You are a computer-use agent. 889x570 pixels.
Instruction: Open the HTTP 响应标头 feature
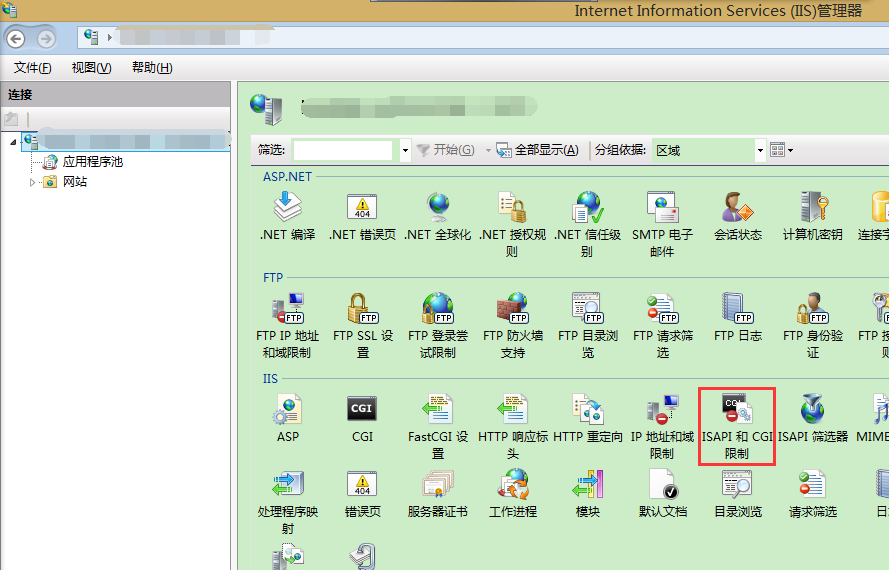click(x=513, y=427)
